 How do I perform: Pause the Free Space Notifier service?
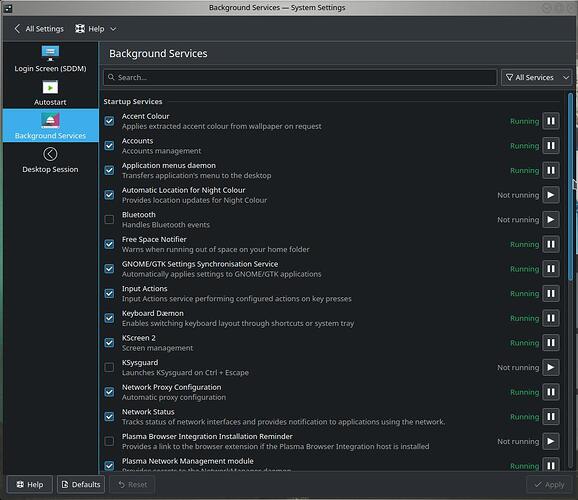(x=551, y=244)
